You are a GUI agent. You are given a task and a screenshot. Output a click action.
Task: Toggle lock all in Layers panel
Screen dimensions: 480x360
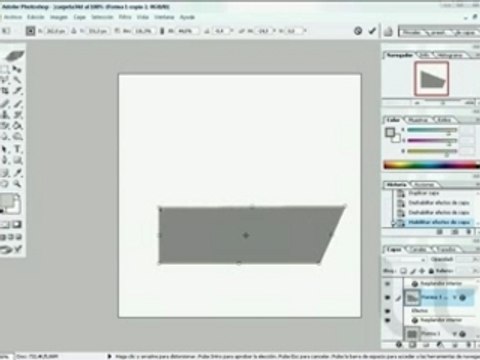click(431, 271)
